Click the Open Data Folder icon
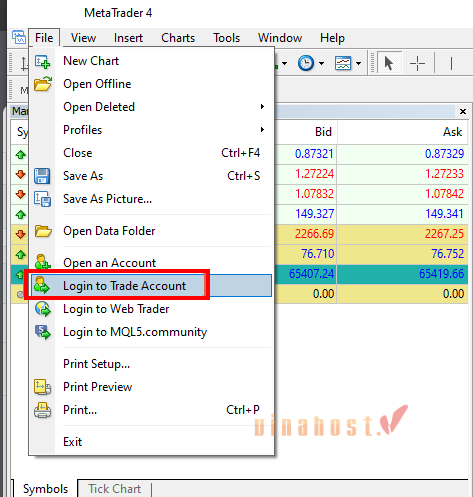This screenshot has height=497, width=473. click(43, 231)
